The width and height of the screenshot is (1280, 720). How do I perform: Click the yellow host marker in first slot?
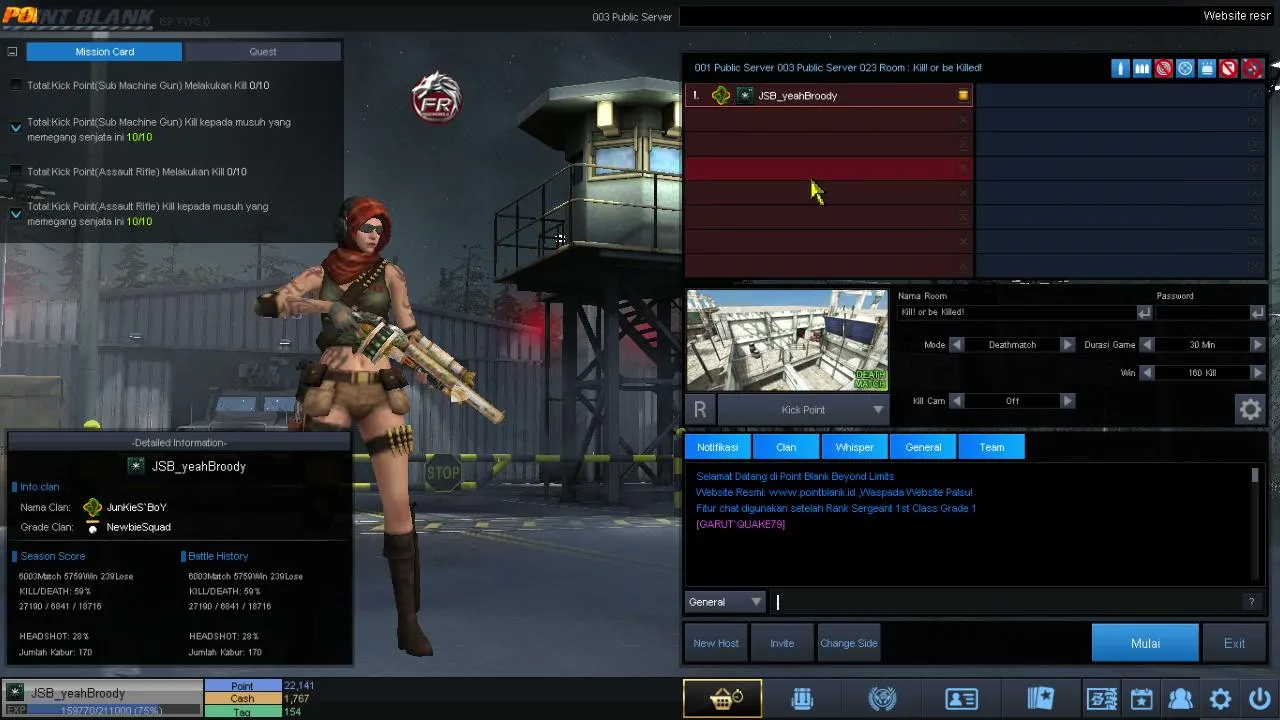(963, 95)
